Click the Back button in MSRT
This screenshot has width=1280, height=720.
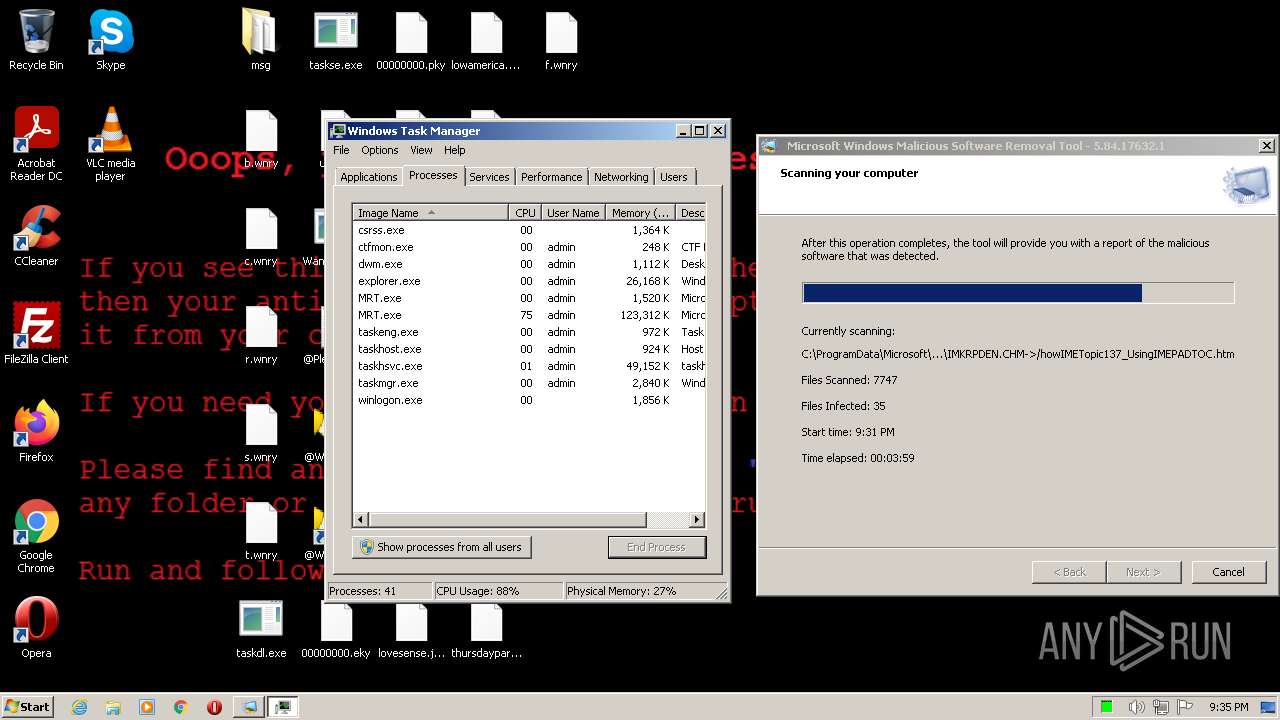coord(1069,572)
